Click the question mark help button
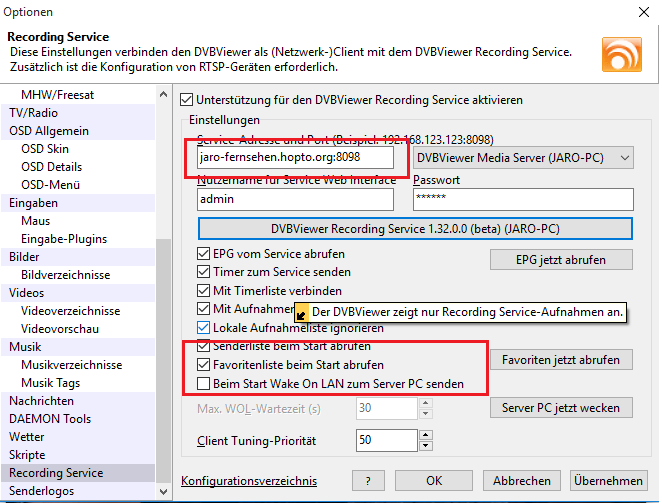This screenshot has height=503, width=662. [368, 481]
